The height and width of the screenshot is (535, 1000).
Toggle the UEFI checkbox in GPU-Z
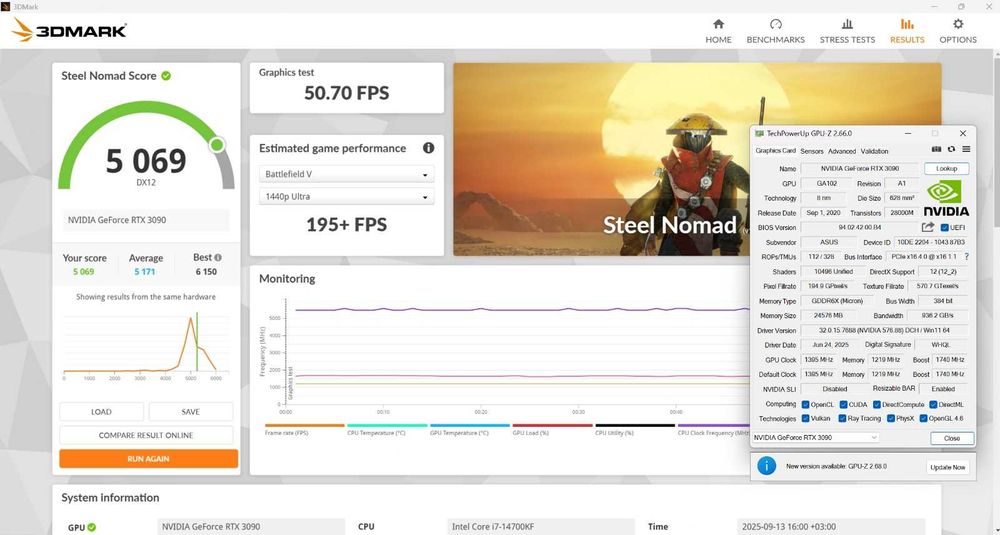click(945, 228)
